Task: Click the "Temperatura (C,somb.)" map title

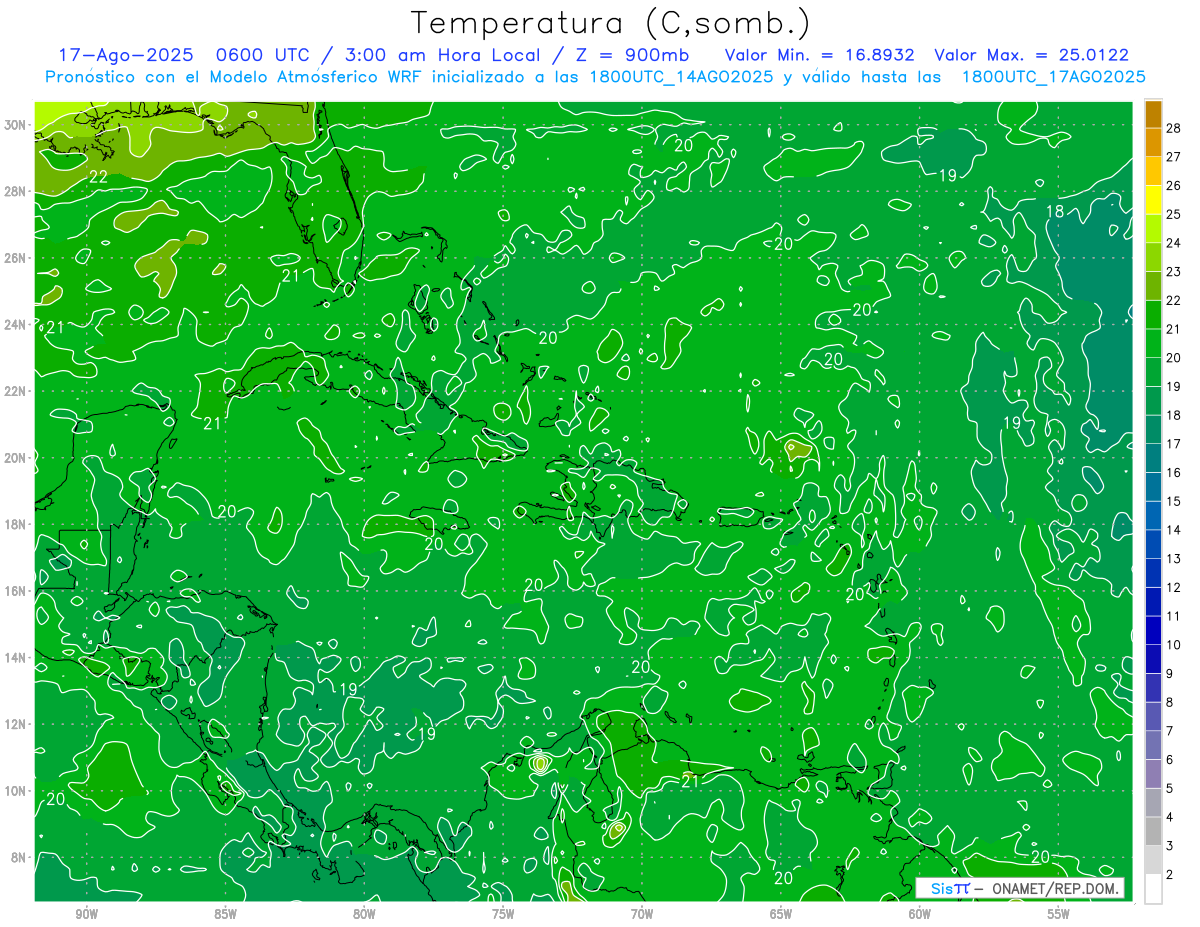Action: [611, 23]
